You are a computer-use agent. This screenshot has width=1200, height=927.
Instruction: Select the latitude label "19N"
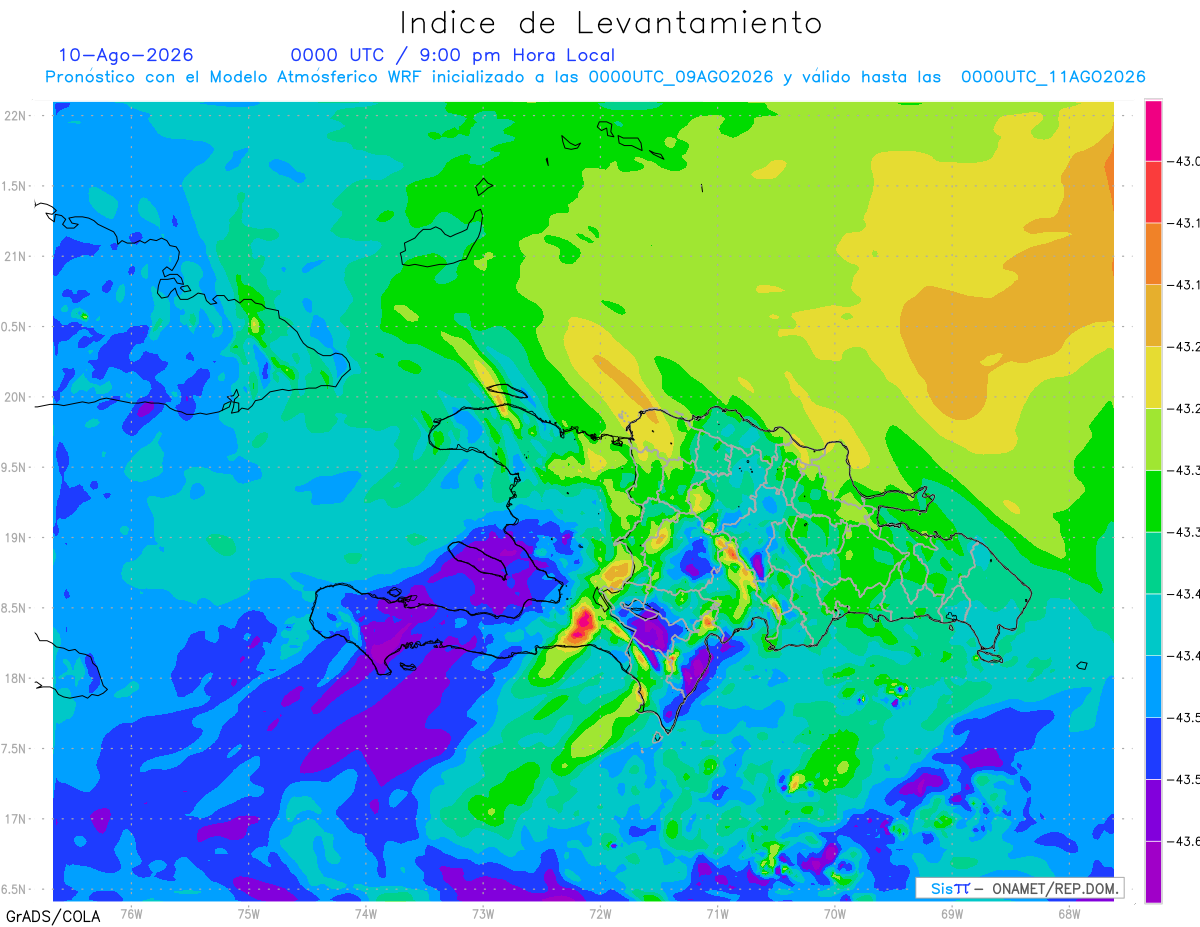click(x=16, y=537)
